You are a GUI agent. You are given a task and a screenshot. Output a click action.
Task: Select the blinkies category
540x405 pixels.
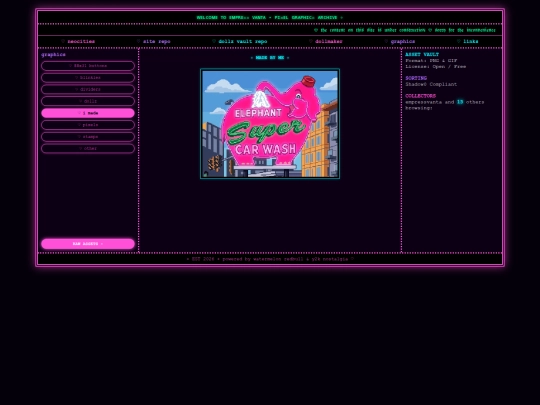pyautogui.click(x=88, y=77)
